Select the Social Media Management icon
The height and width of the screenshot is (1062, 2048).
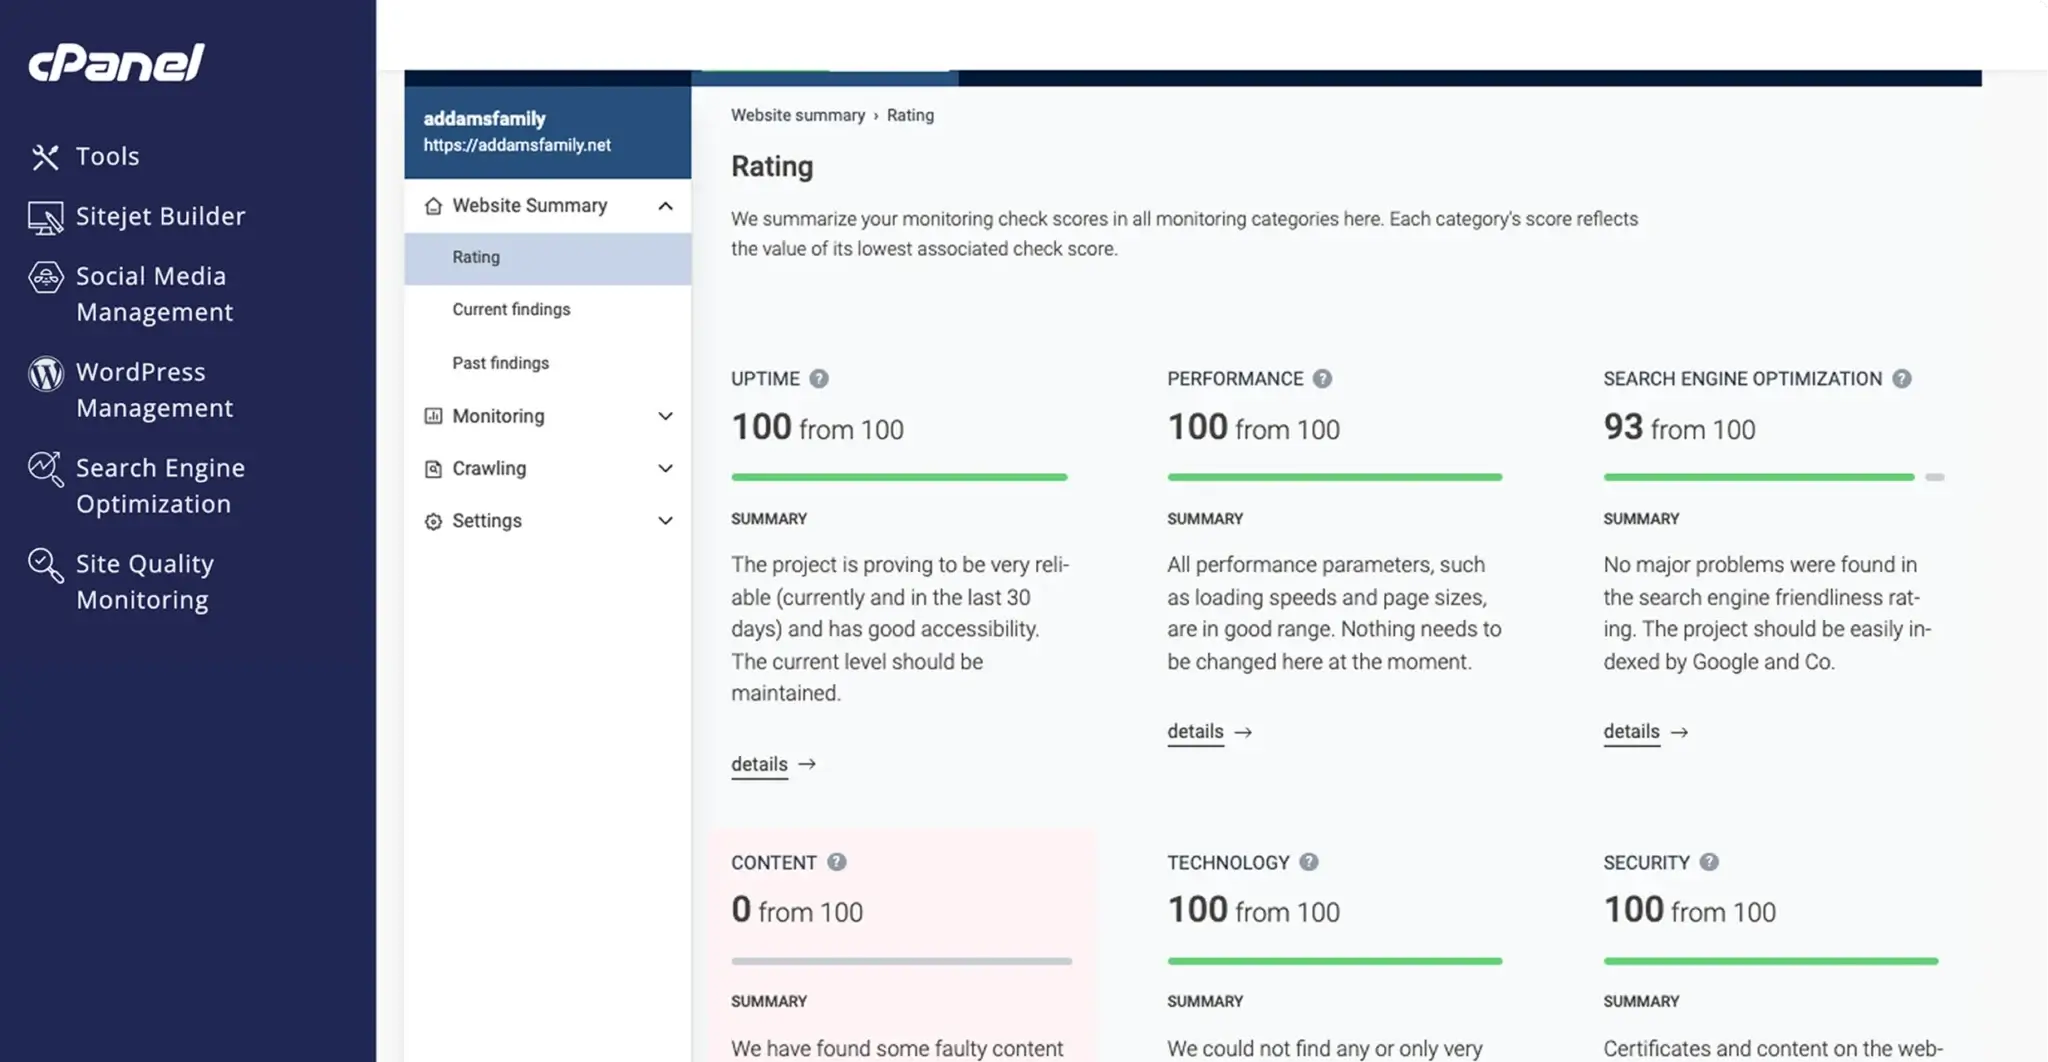pyautogui.click(x=45, y=278)
